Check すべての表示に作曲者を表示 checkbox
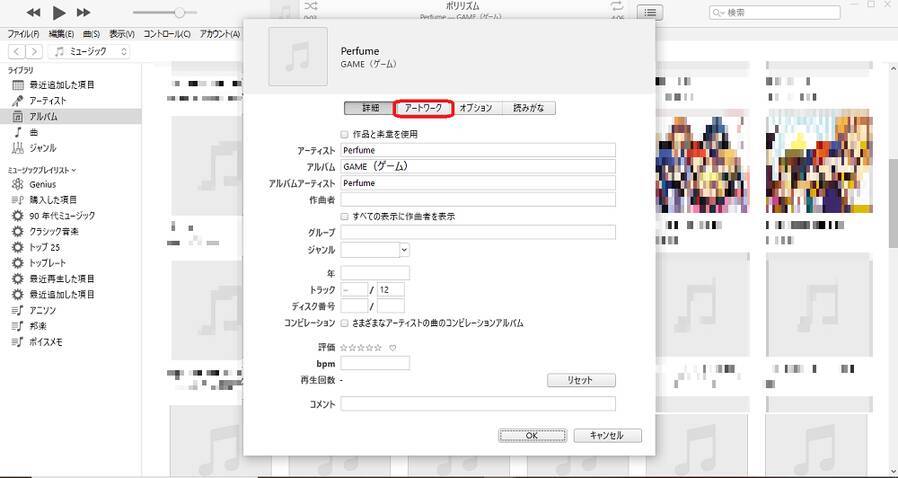The height and width of the screenshot is (478, 898). [x=344, y=216]
